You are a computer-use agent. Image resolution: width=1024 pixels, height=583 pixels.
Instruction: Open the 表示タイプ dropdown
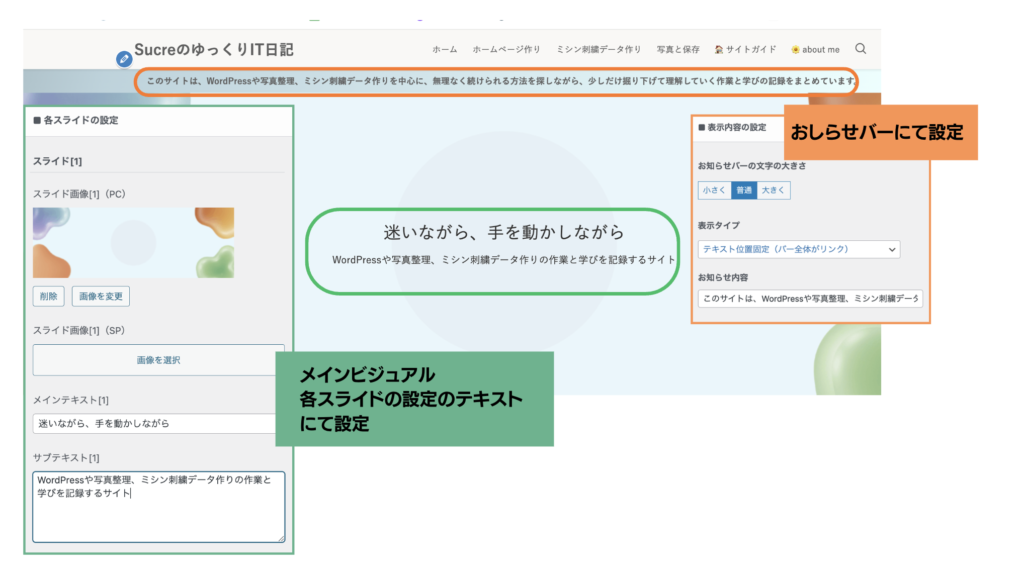799,249
